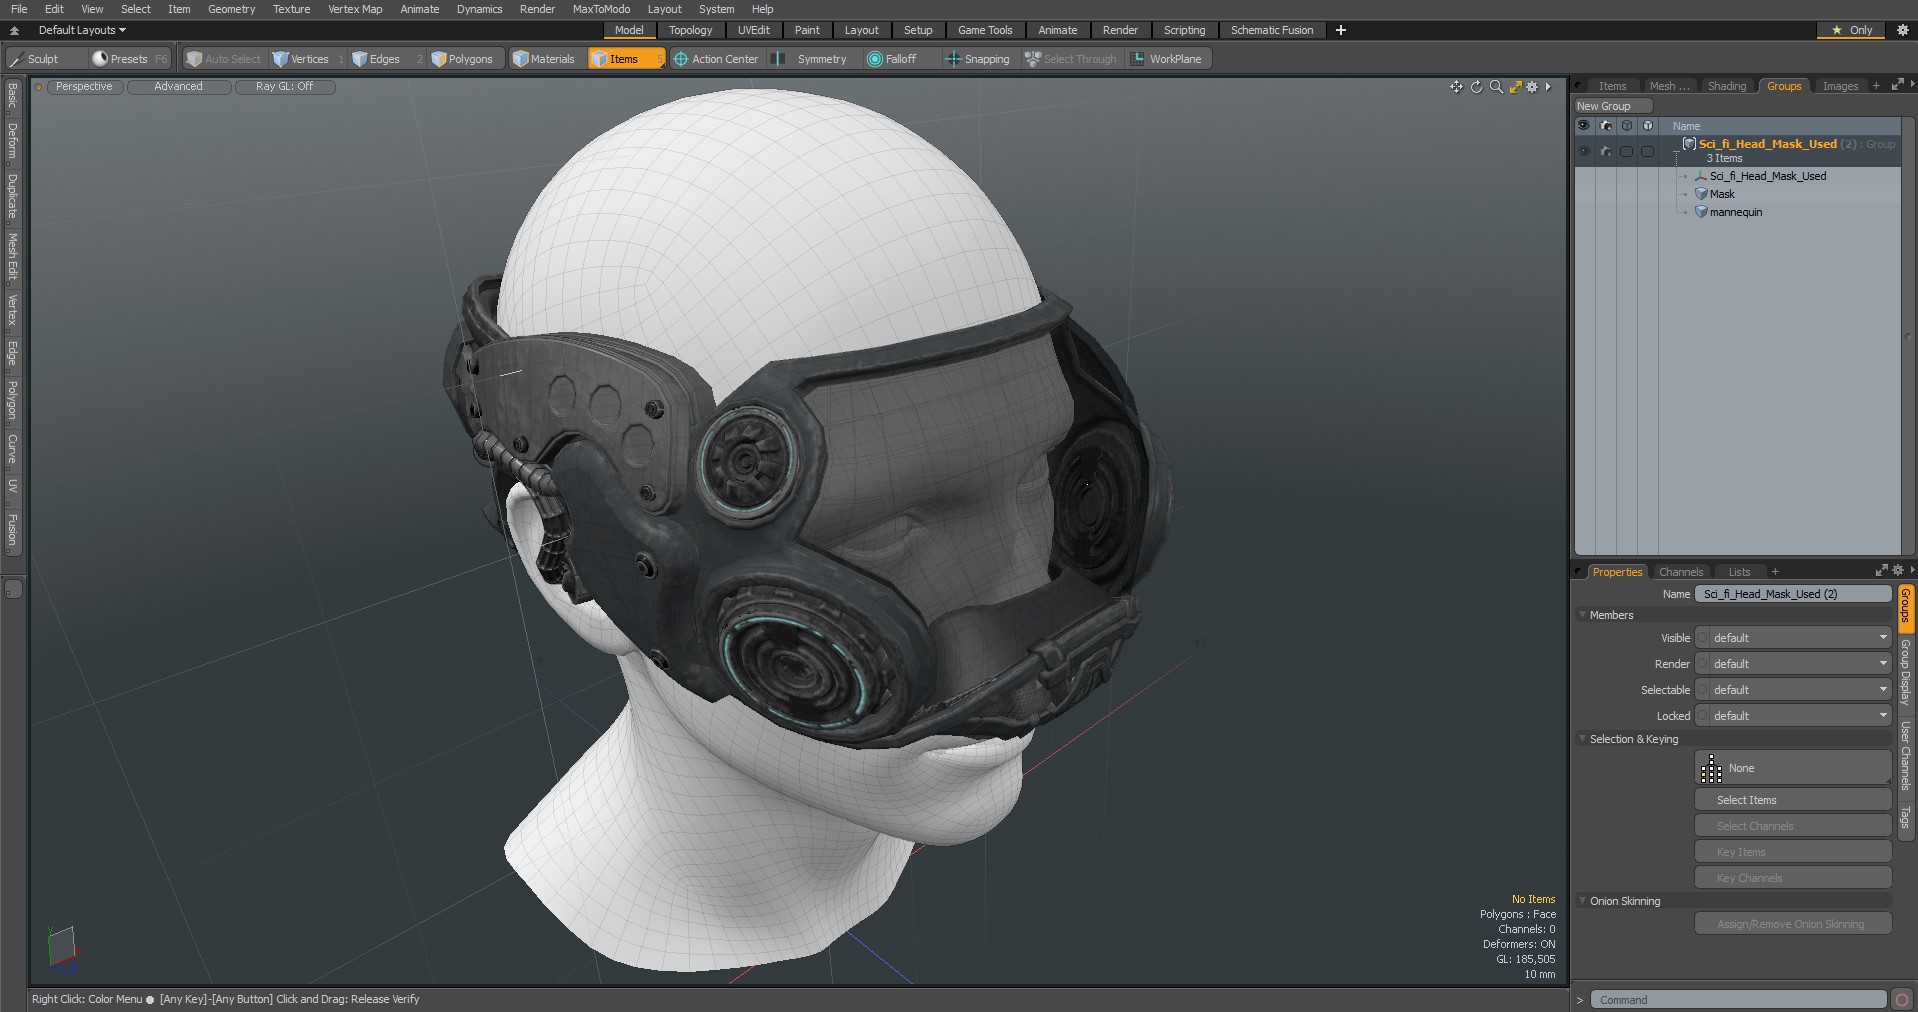Open the Geometry menu

pos(231,9)
